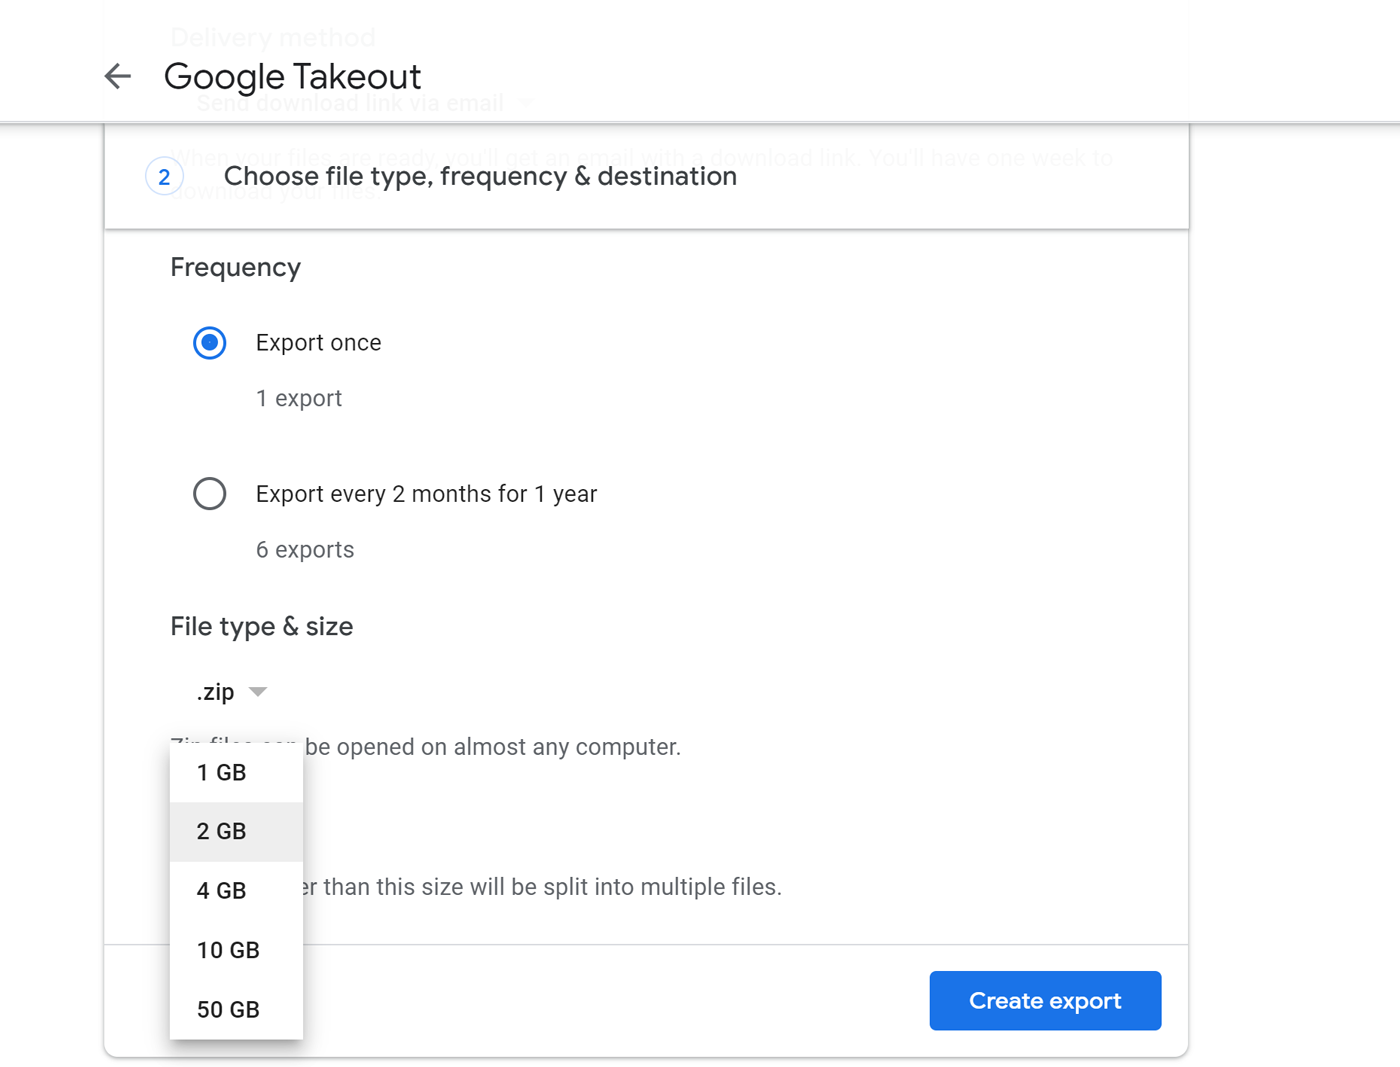Click the Google Takeout page title
The height and width of the screenshot is (1067, 1400).
(x=292, y=77)
